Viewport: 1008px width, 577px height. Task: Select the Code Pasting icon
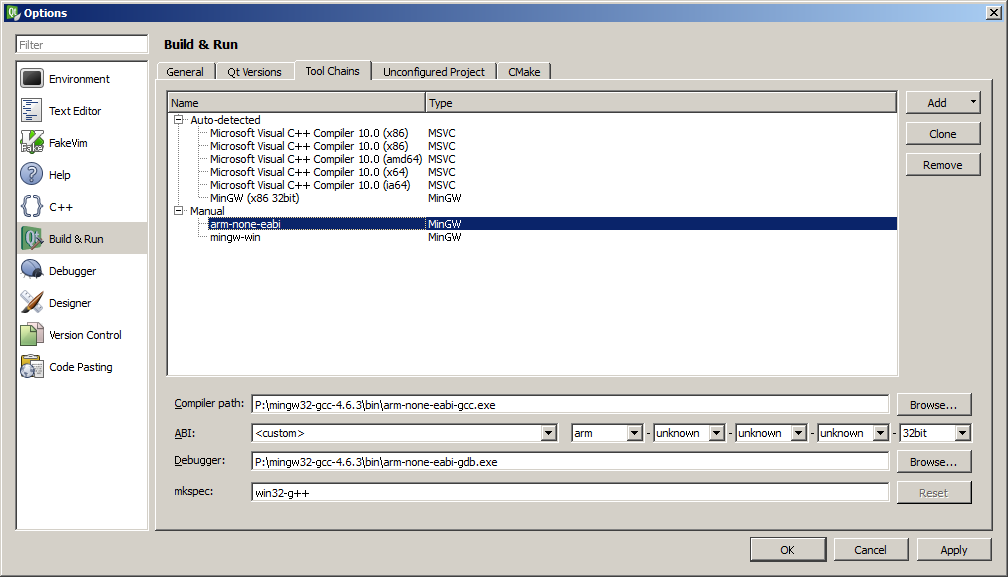tap(32, 367)
